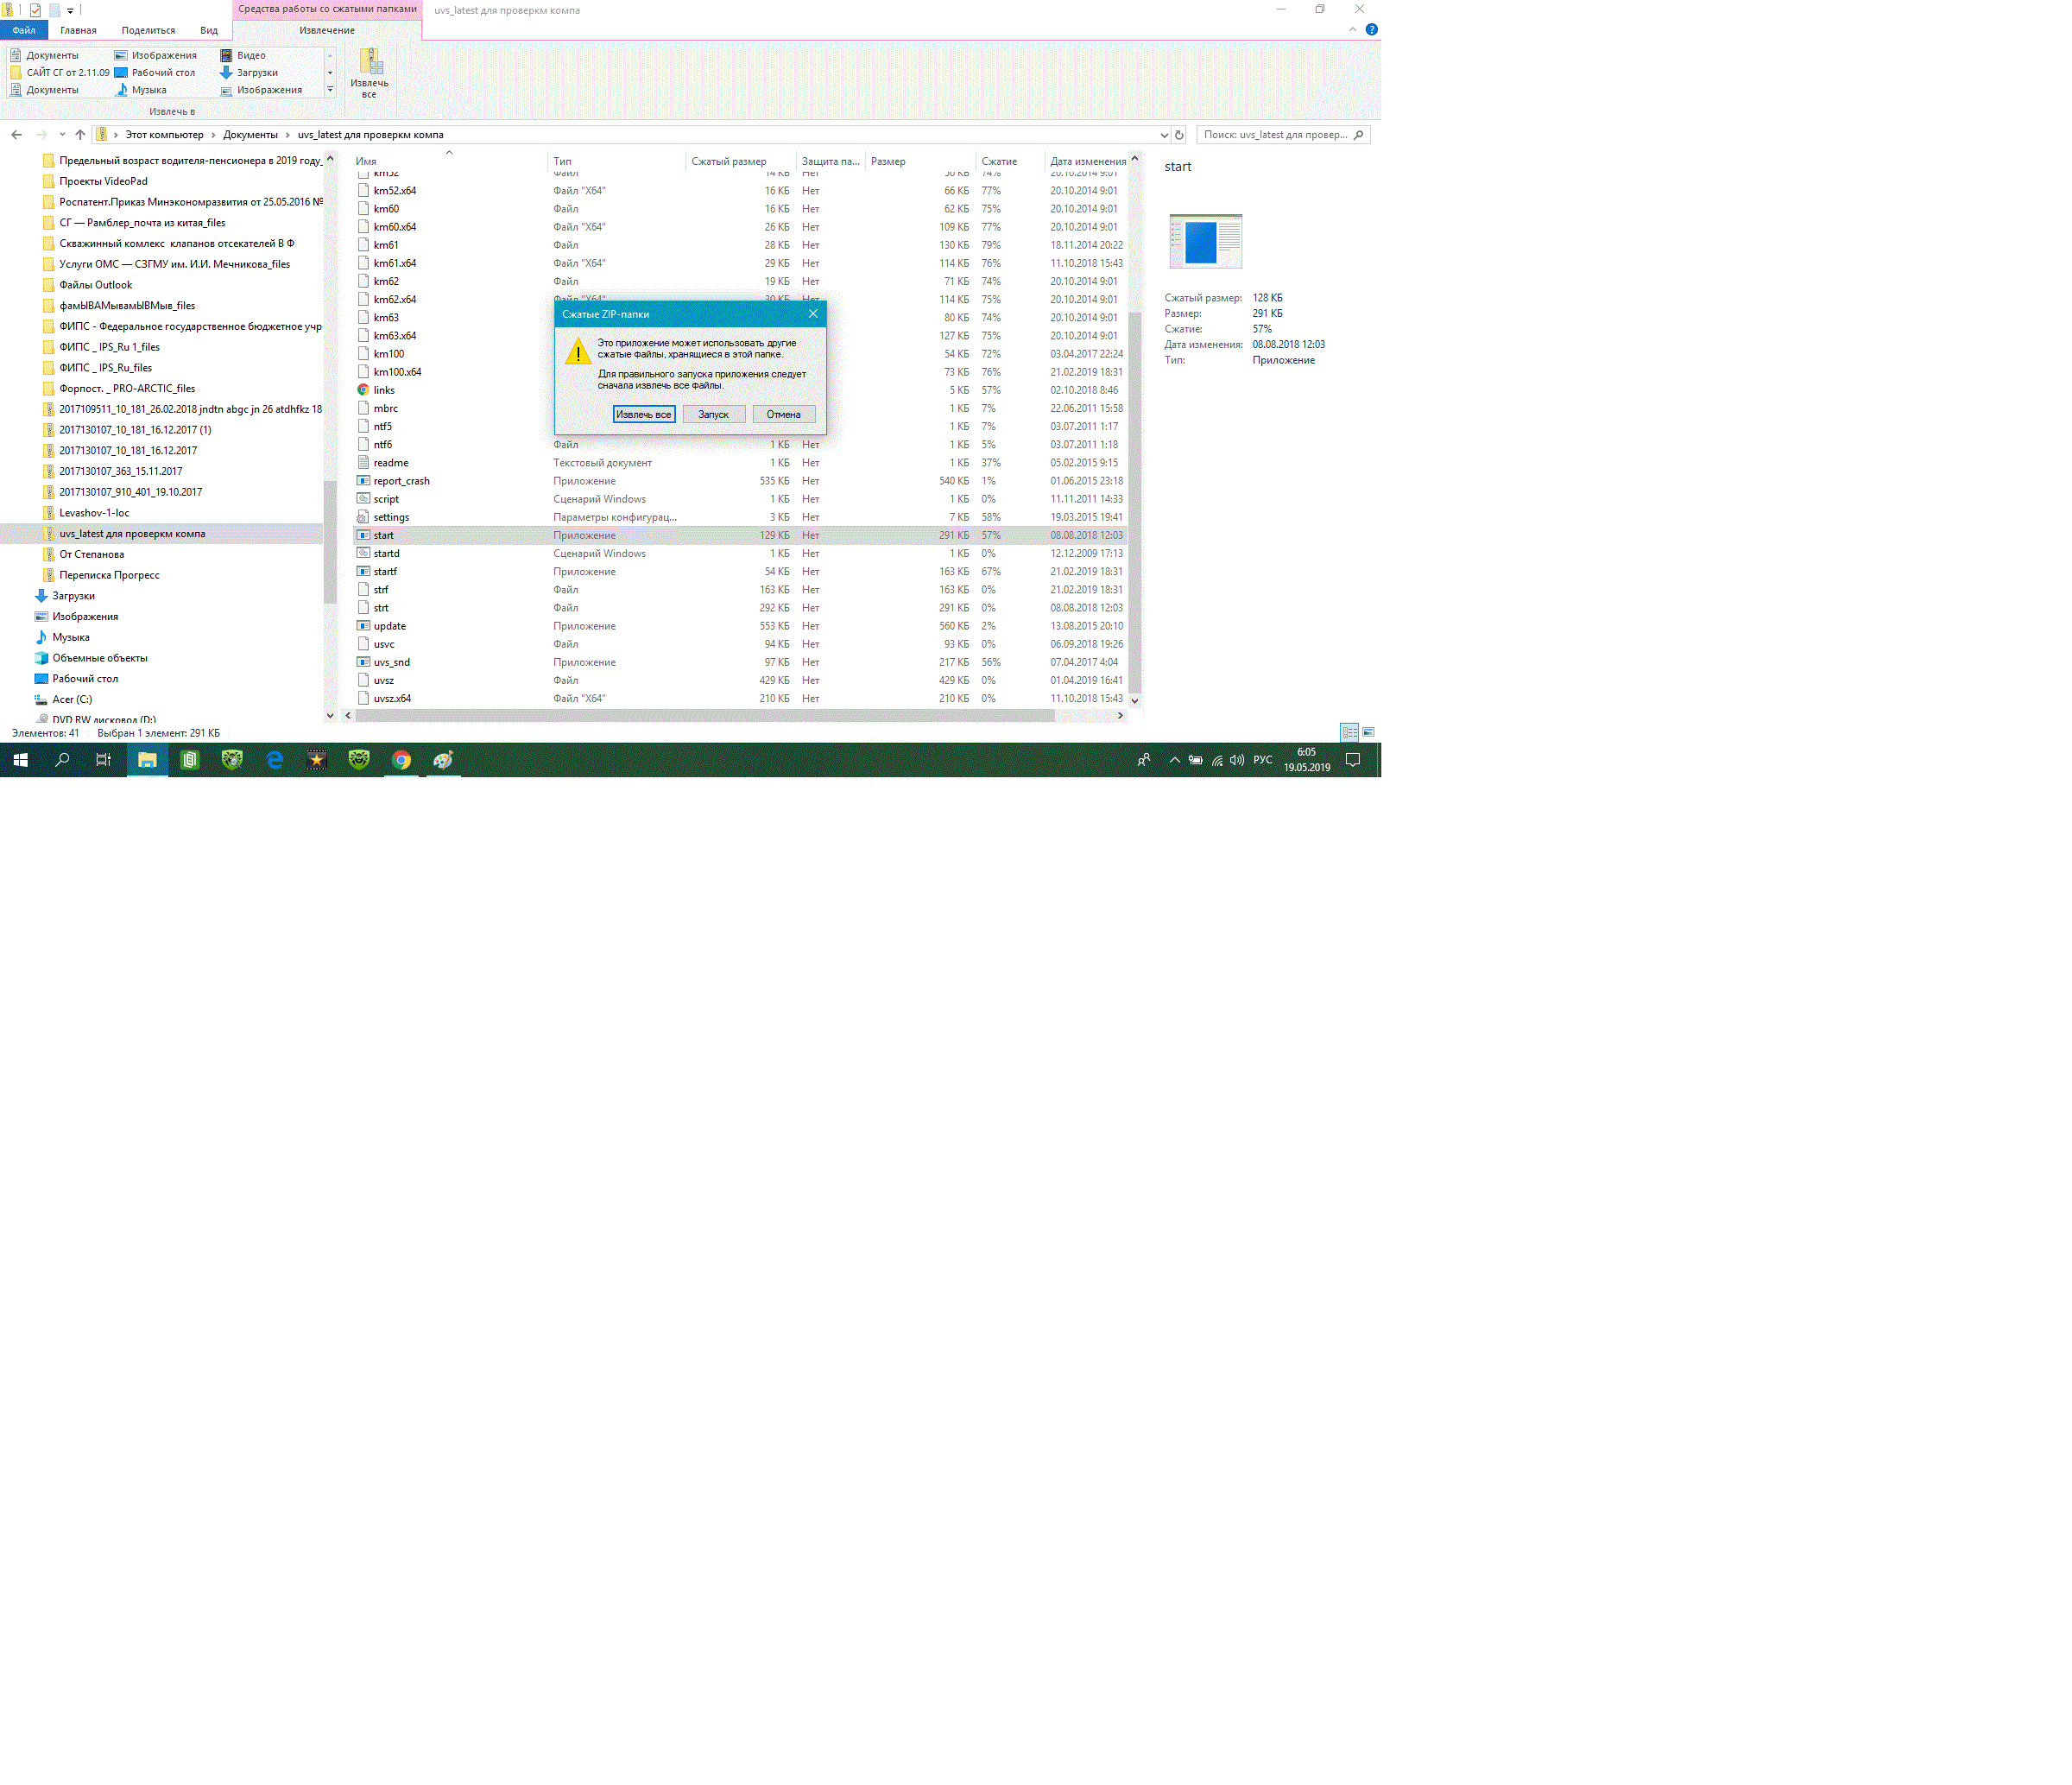Open Chrome from the taskbar
This screenshot has height=1785, width=2072.
tap(401, 760)
